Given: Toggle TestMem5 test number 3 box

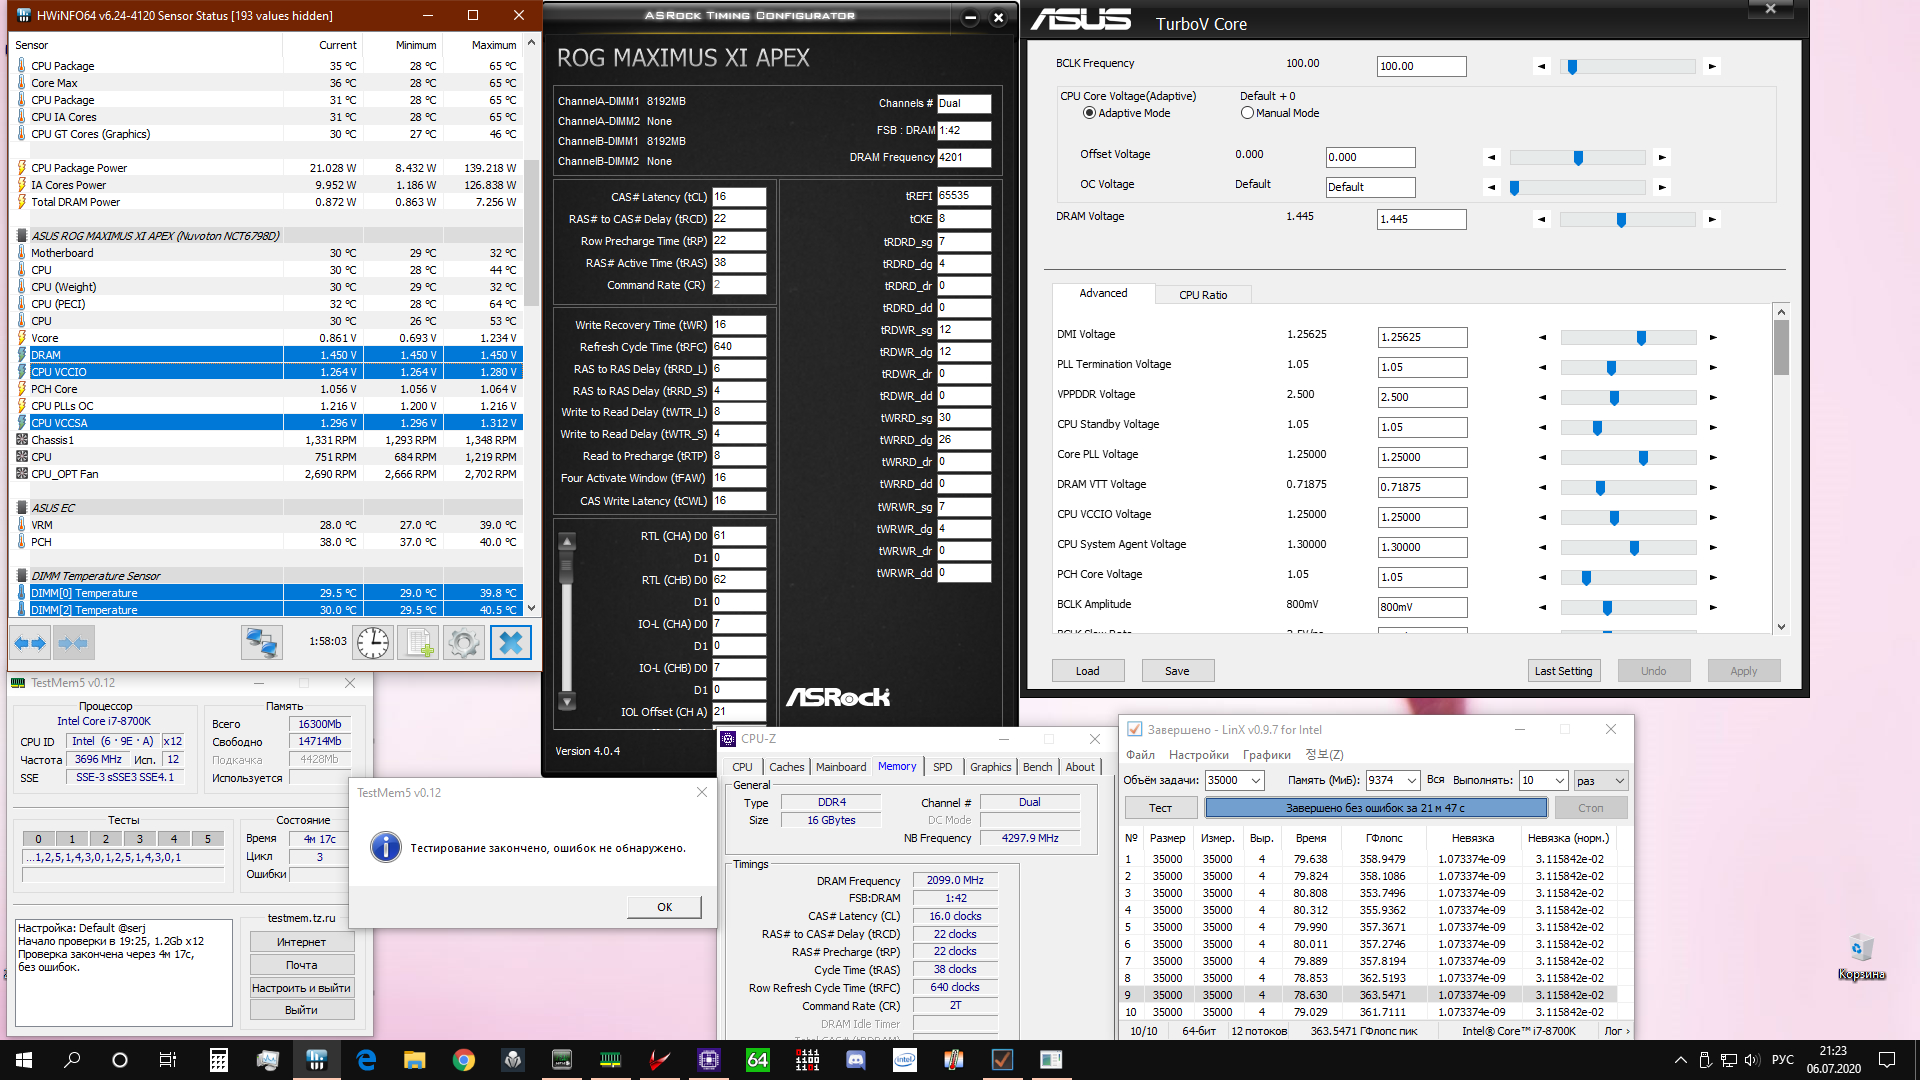Looking at the screenshot, I should (140, 839).
